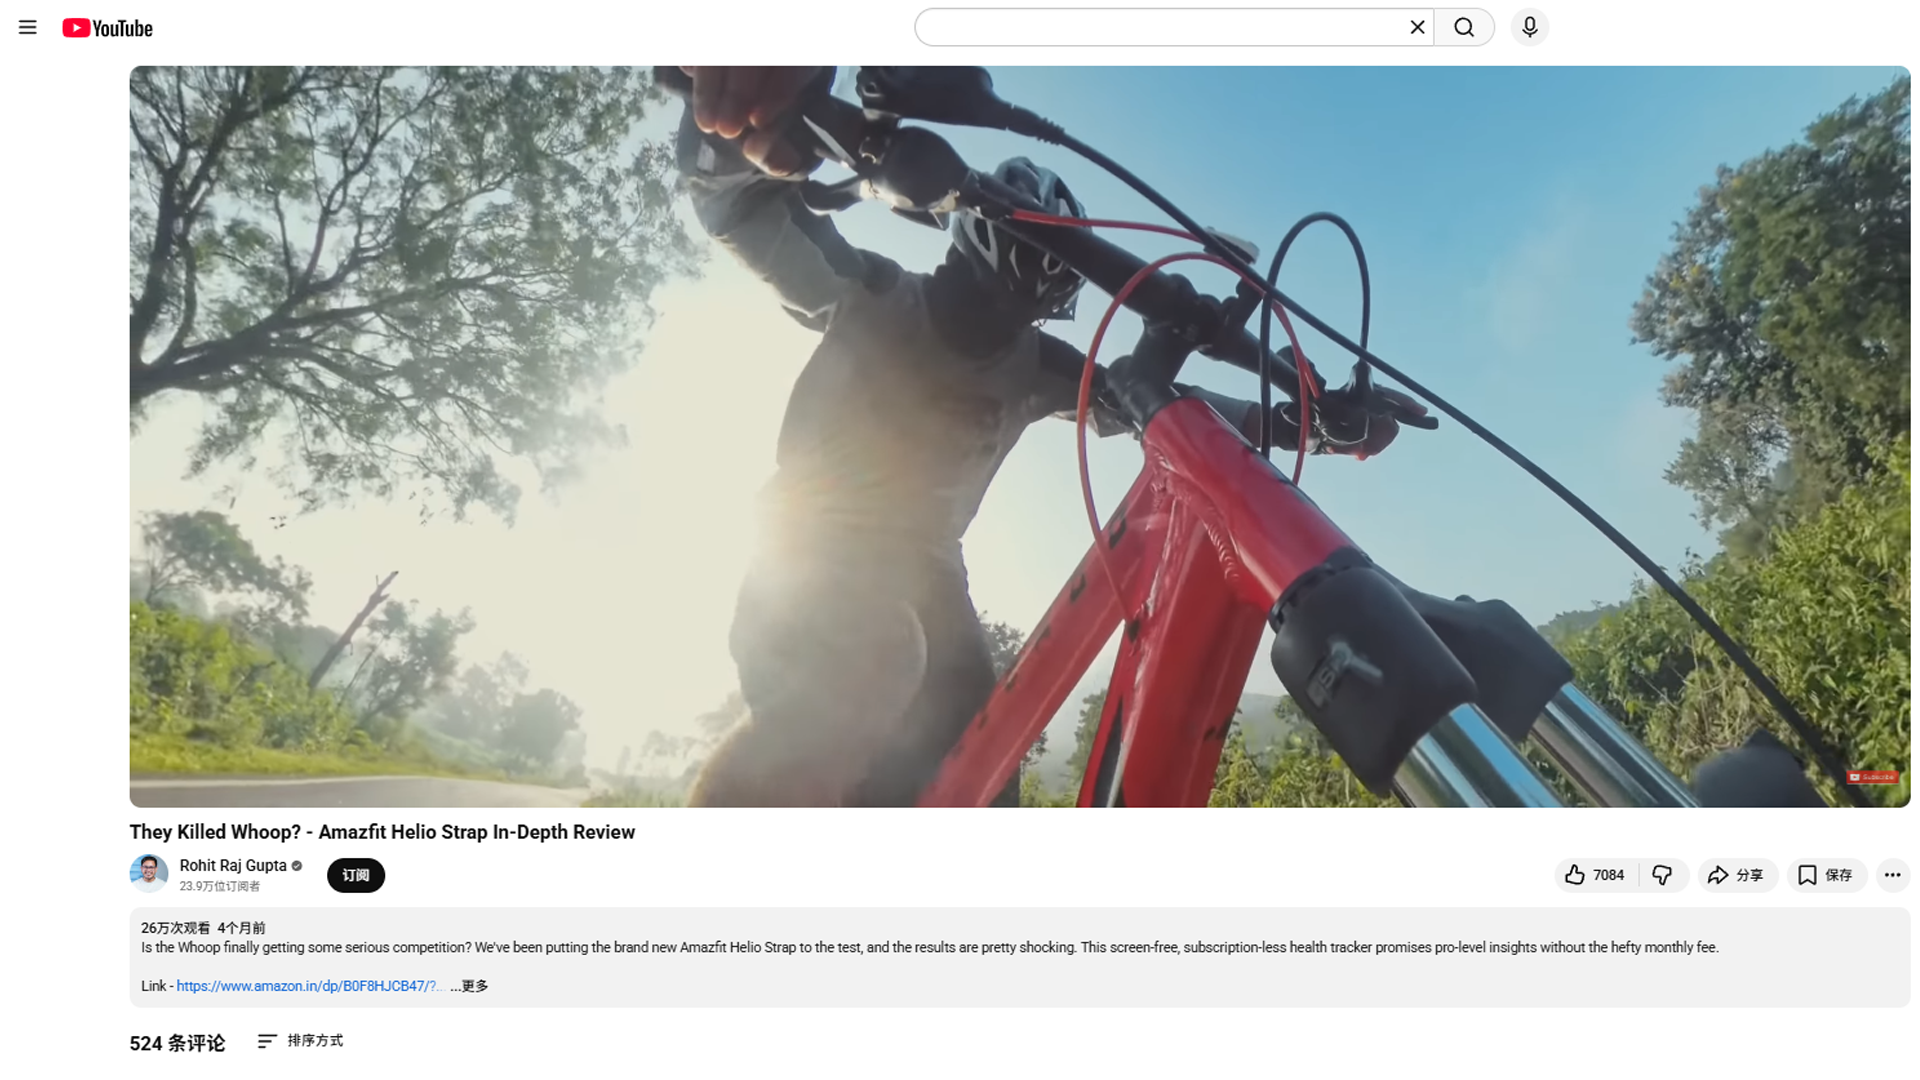The height and width of the screenshot is (1080, 1920).
Task: Click the magnifying glass search button
Action: click(x=1464, y=28)
